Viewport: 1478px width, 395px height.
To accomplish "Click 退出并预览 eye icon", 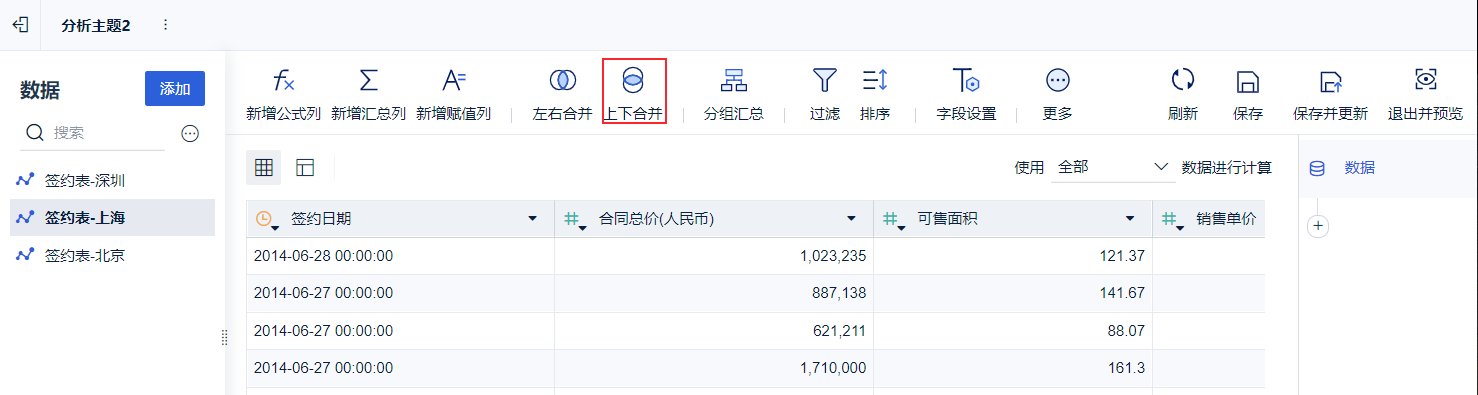I will click(1425, 80).
